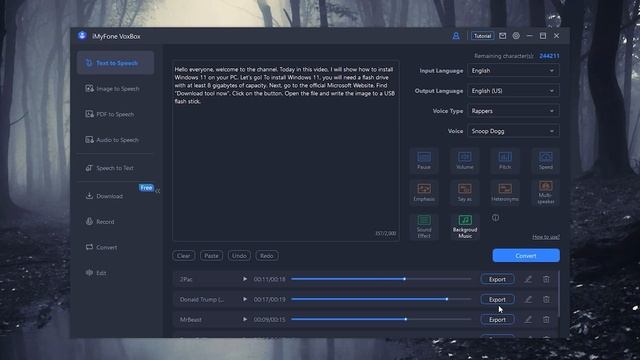Seek in the 2Pac progress slider

(x=381, y=279)
